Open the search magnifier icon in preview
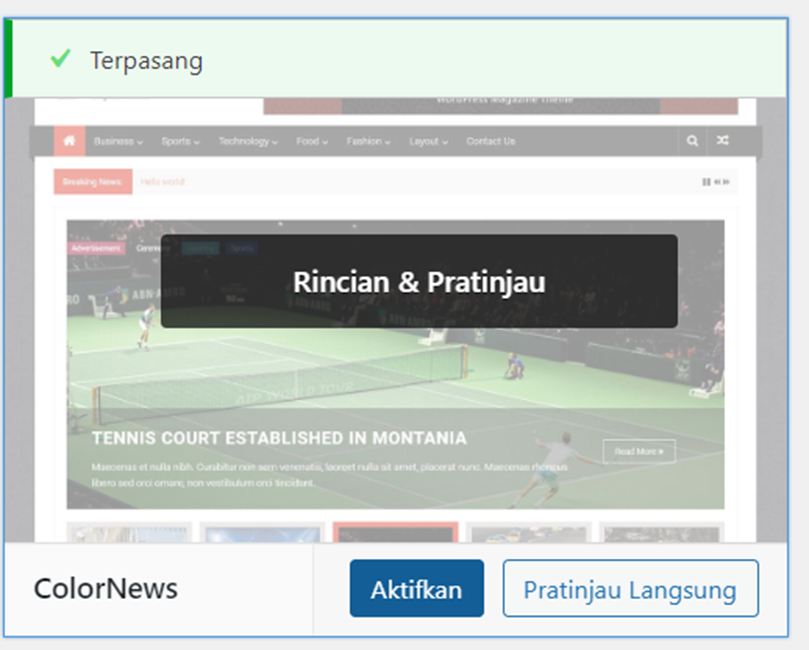 [x=692, y=141]
